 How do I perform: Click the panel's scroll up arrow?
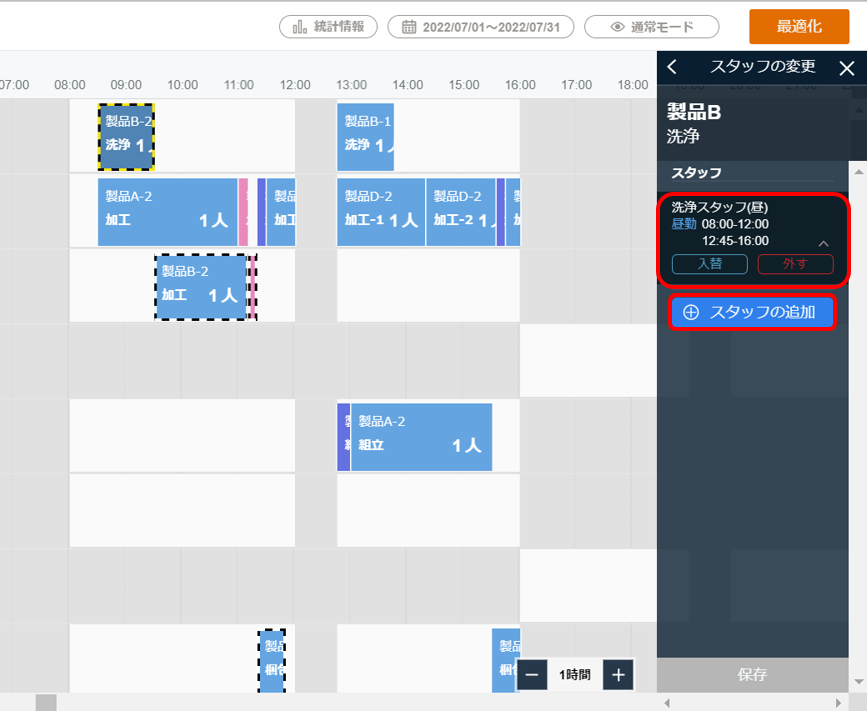click(859, 172)
